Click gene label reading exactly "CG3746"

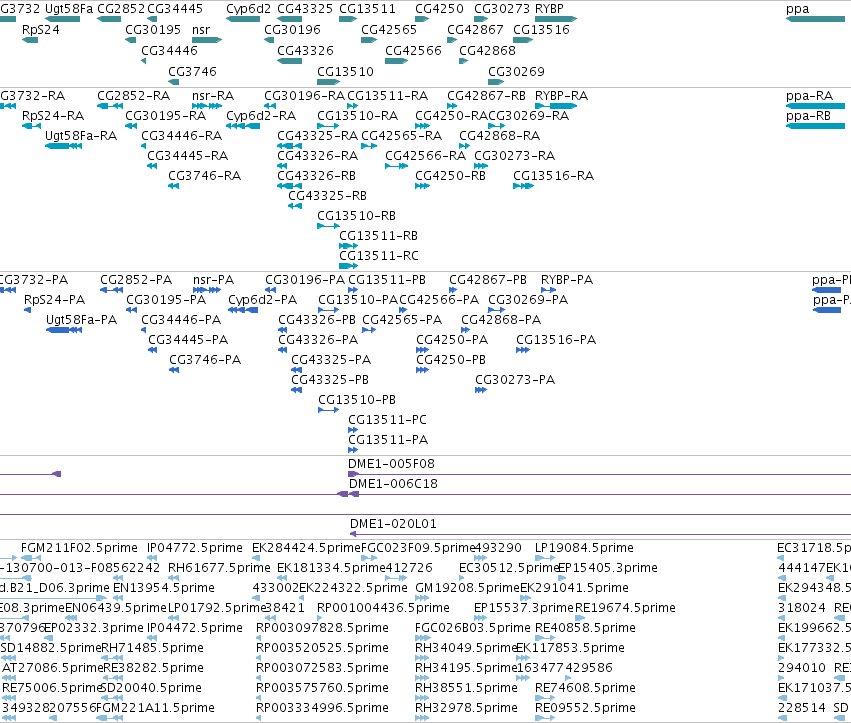[192, 72]
